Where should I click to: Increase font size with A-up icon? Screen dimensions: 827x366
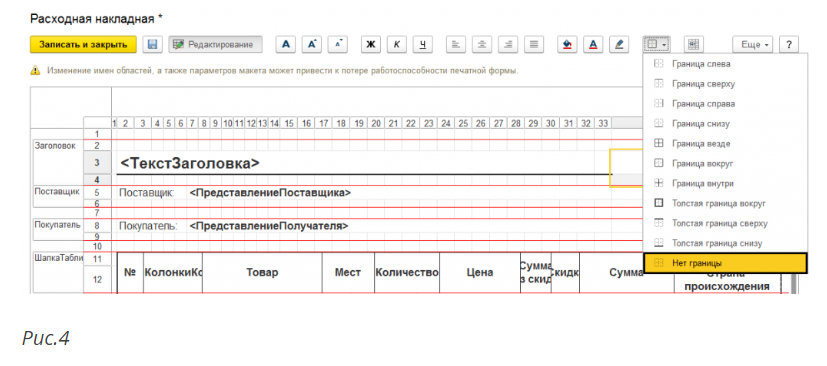coord(312,44)
